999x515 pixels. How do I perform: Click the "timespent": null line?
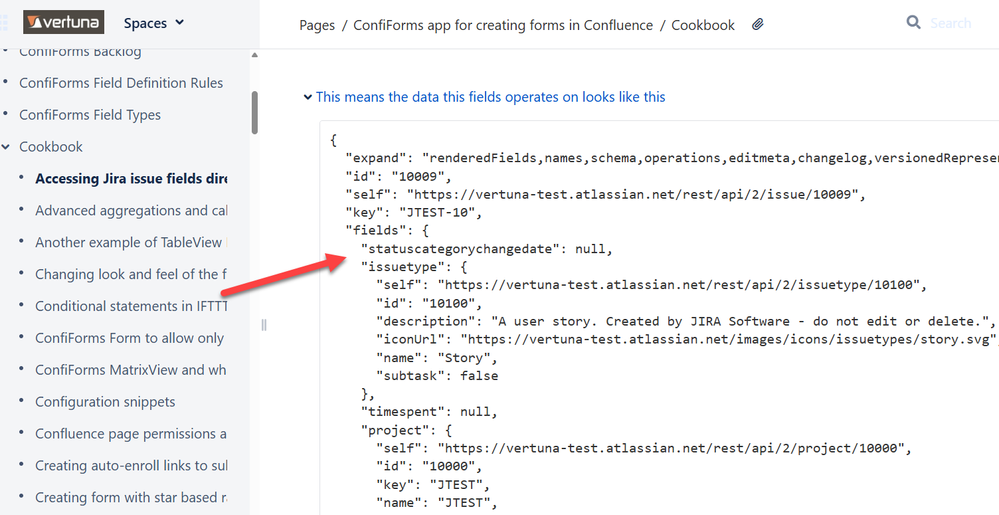428,412
